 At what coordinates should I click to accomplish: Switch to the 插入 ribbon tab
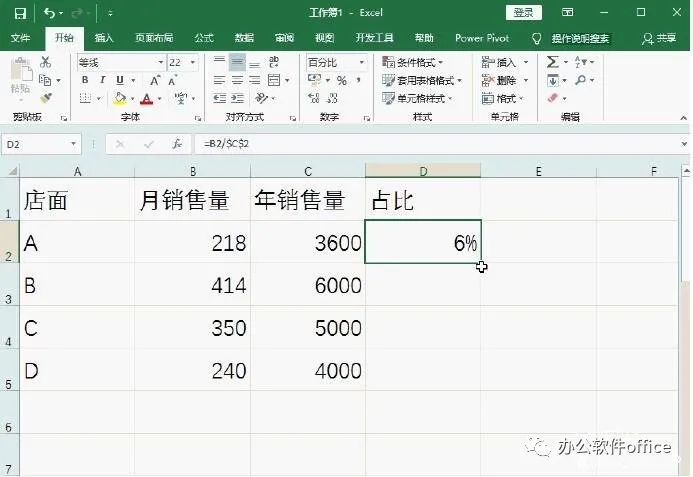(104, 38)
